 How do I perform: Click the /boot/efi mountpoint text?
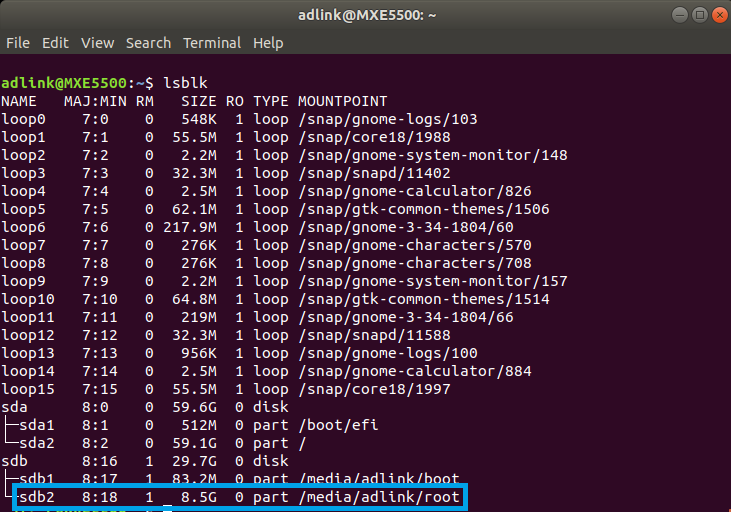click(x=336, y=425)
